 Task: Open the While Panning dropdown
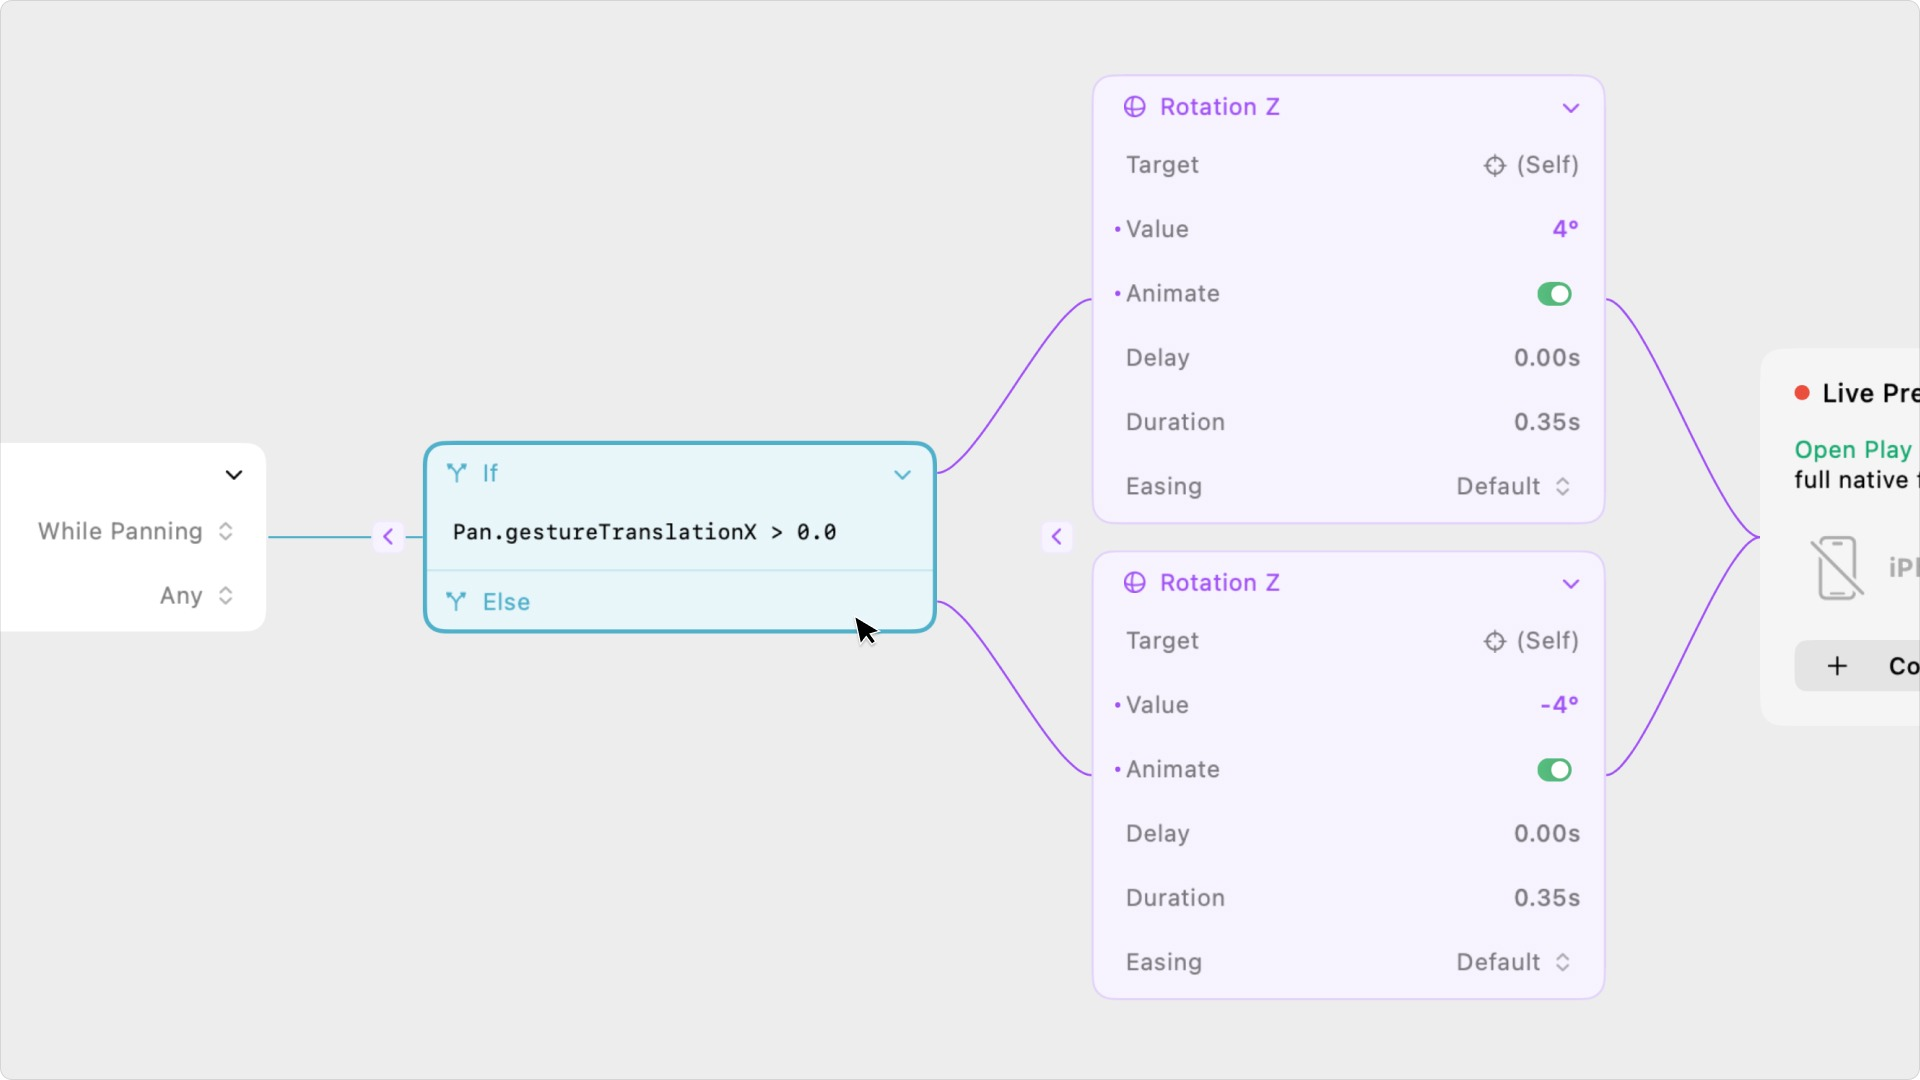(x=136, y=532)
